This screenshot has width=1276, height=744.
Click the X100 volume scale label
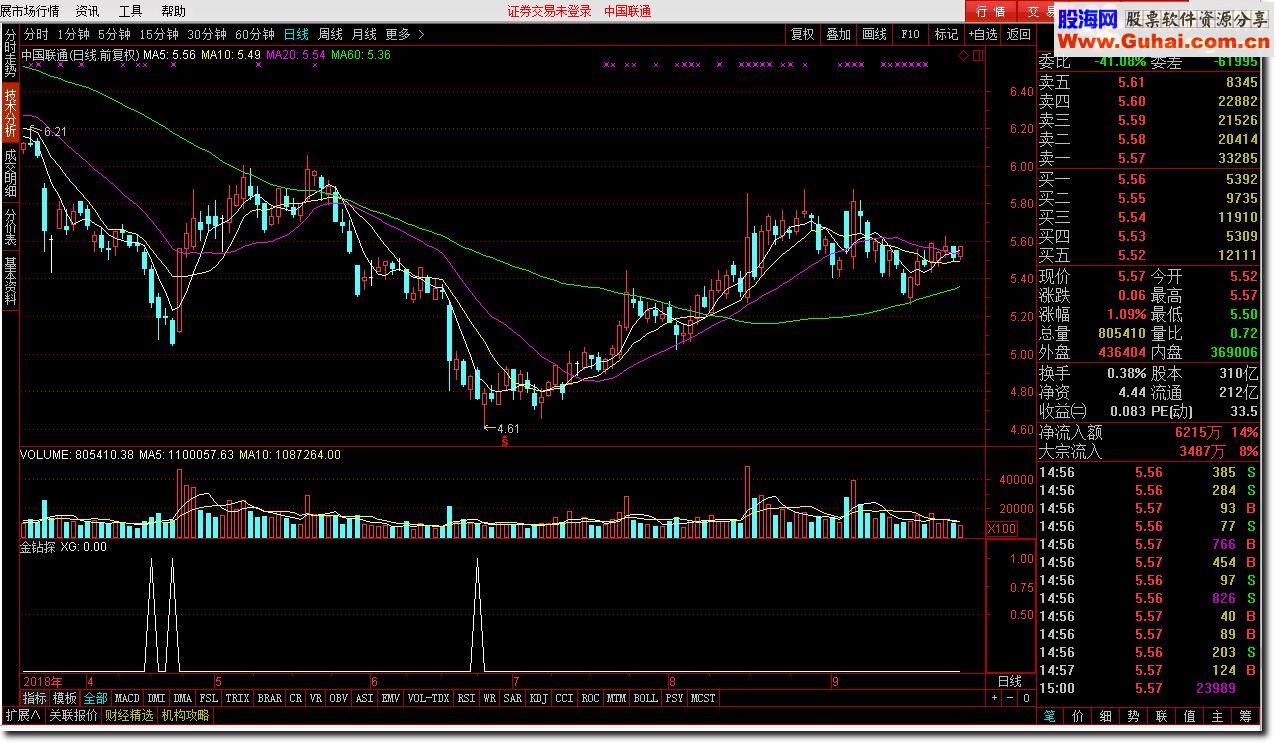[1002, 529]
